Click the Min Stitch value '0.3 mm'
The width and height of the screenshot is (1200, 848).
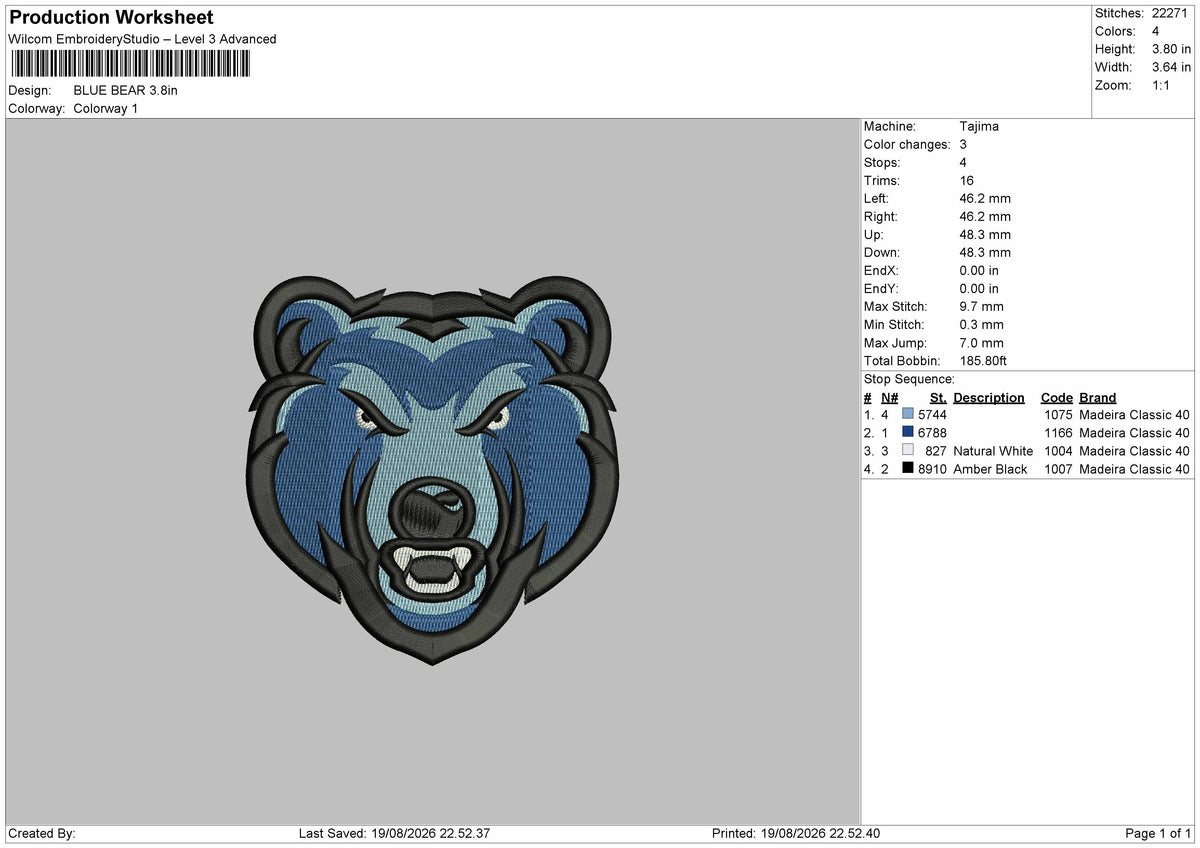981,324
